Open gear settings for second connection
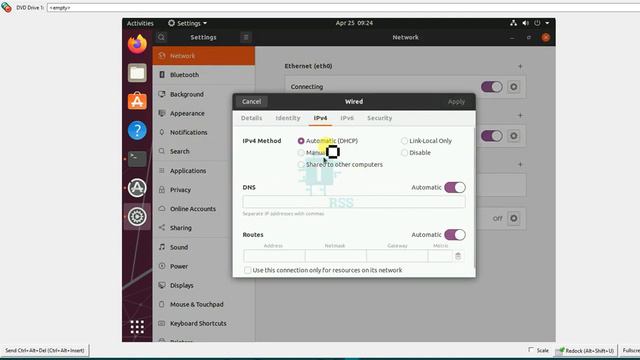 pyautogui.click(x=513, y=136)
